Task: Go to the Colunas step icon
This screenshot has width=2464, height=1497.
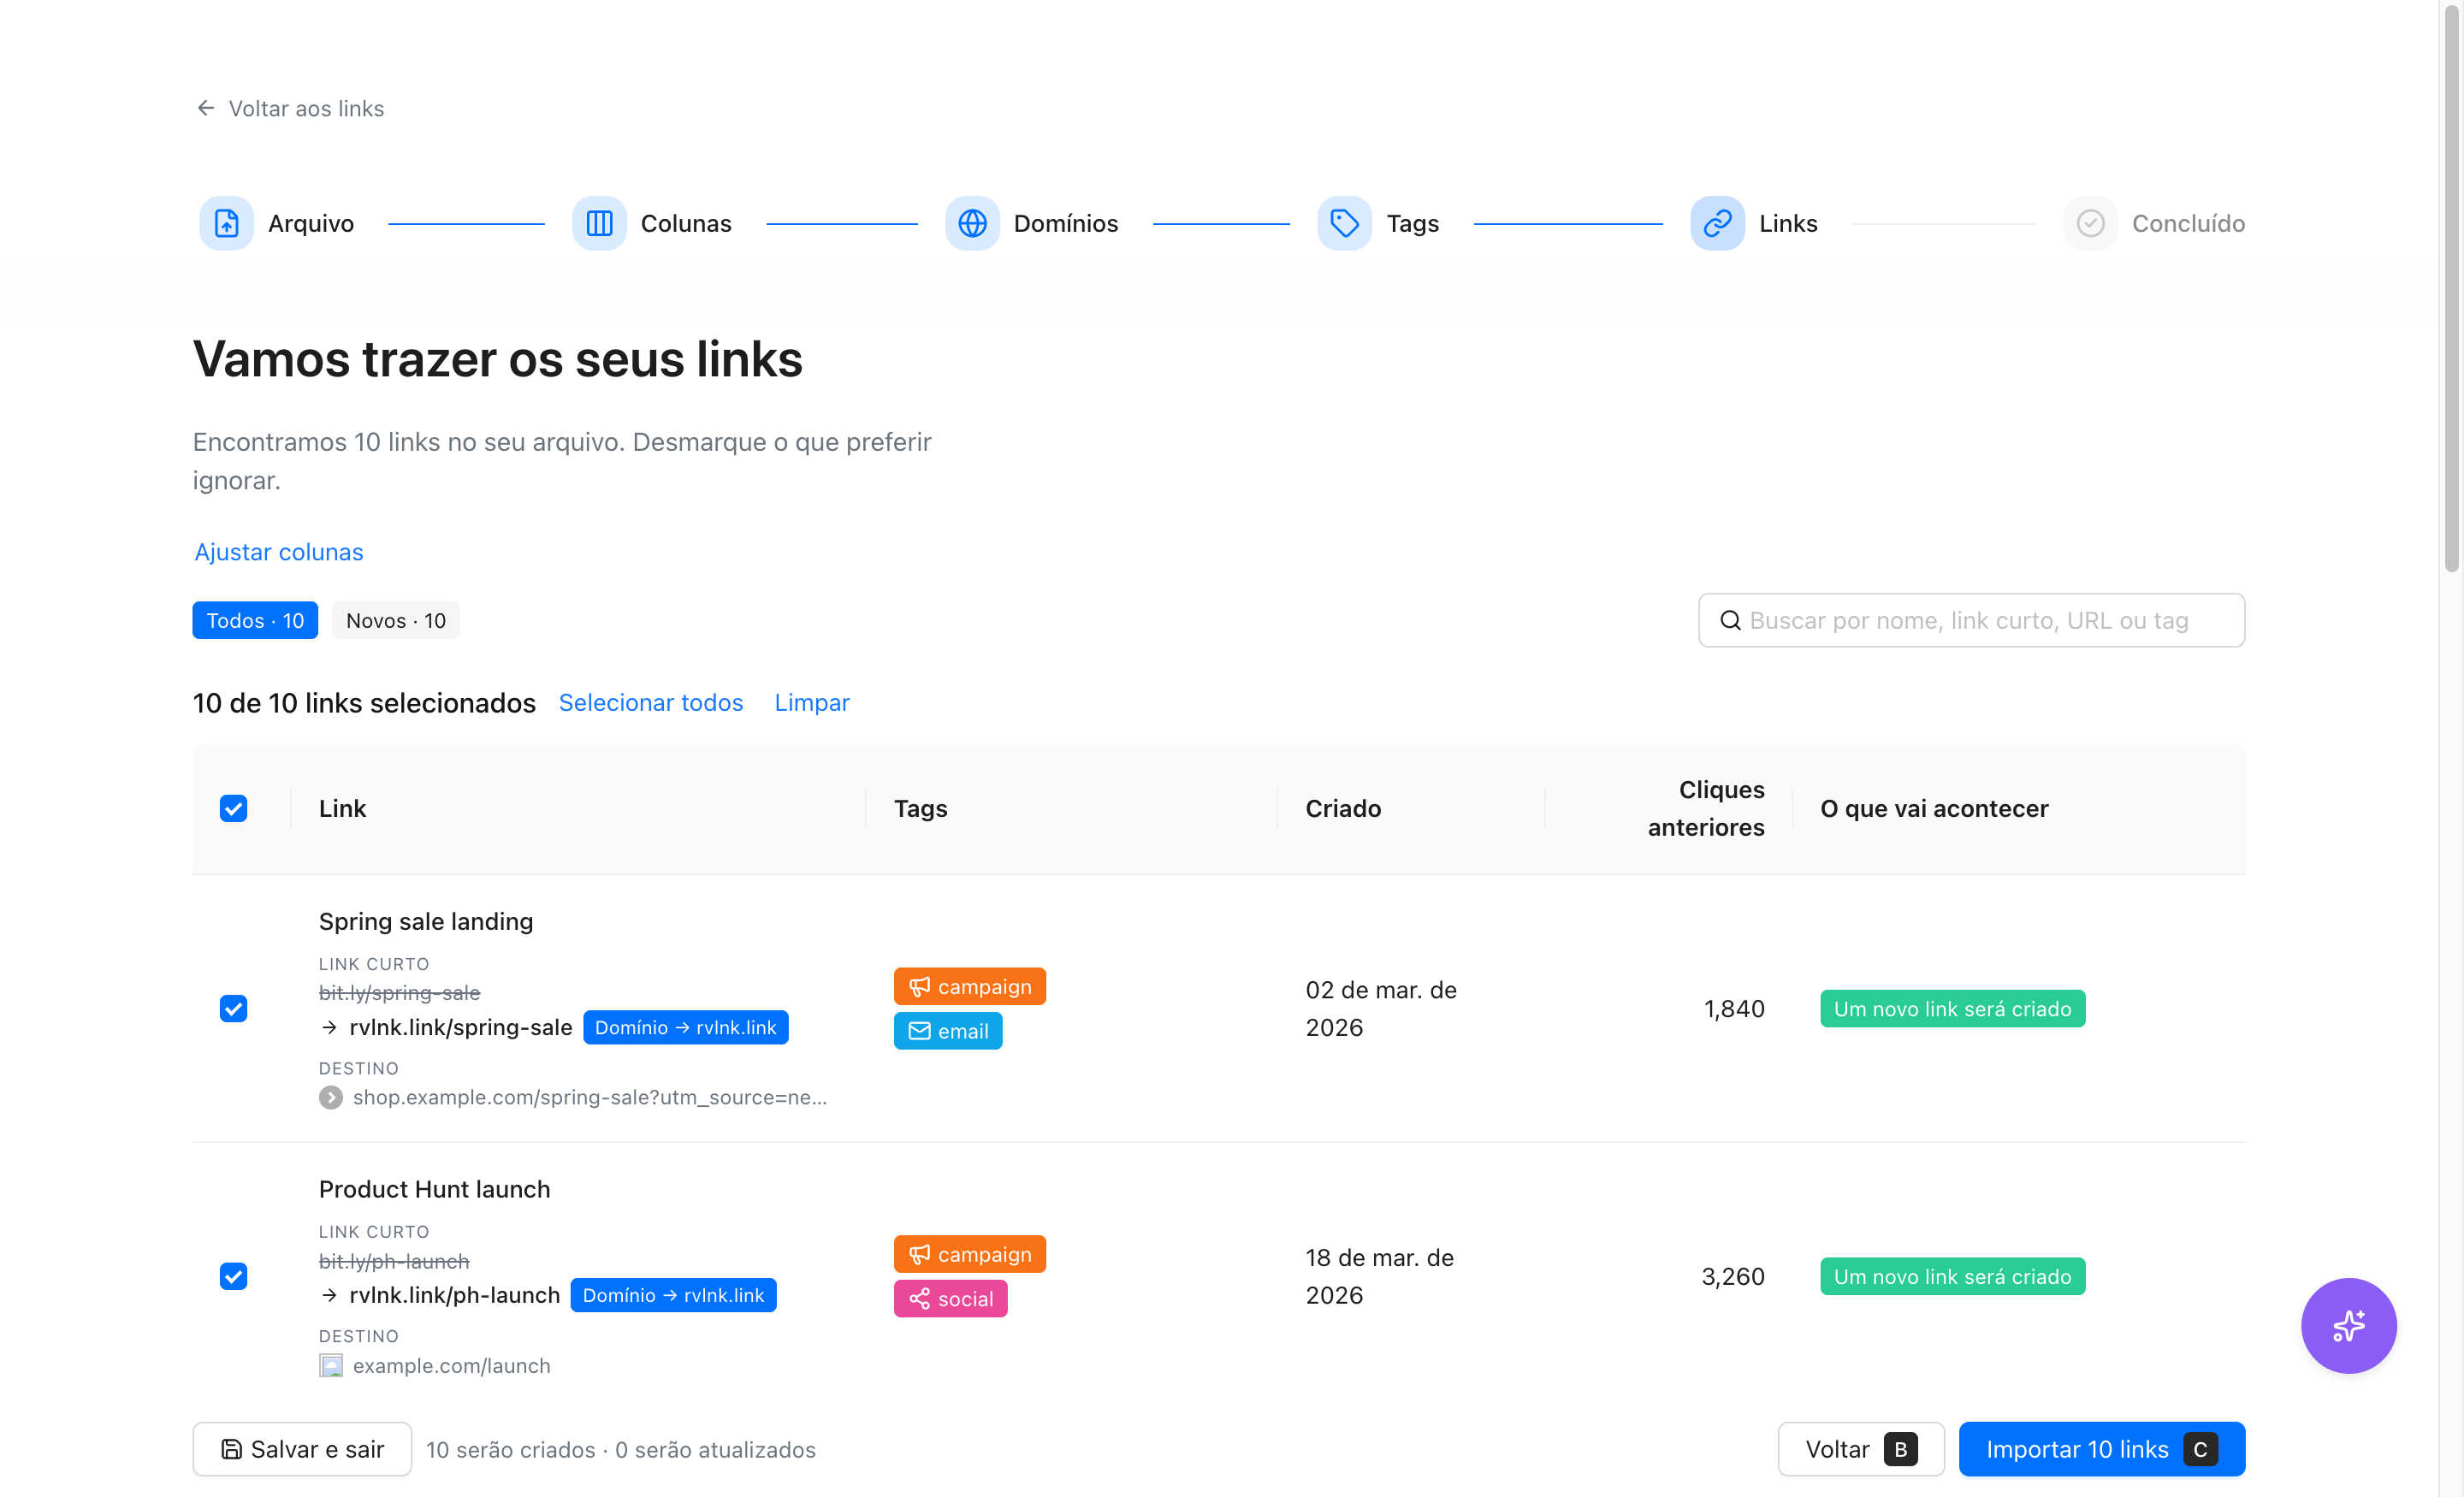Action: [599, 223]
